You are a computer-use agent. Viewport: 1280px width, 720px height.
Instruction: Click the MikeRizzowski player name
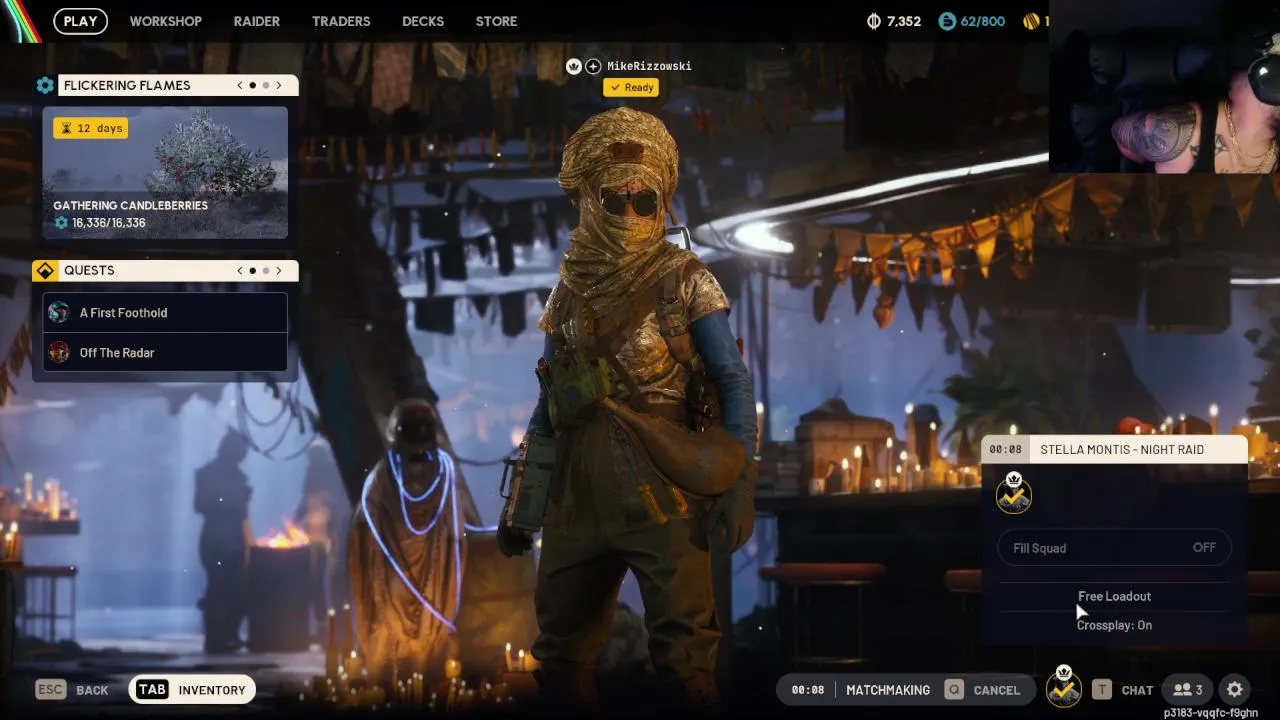[x=649, y=66]
